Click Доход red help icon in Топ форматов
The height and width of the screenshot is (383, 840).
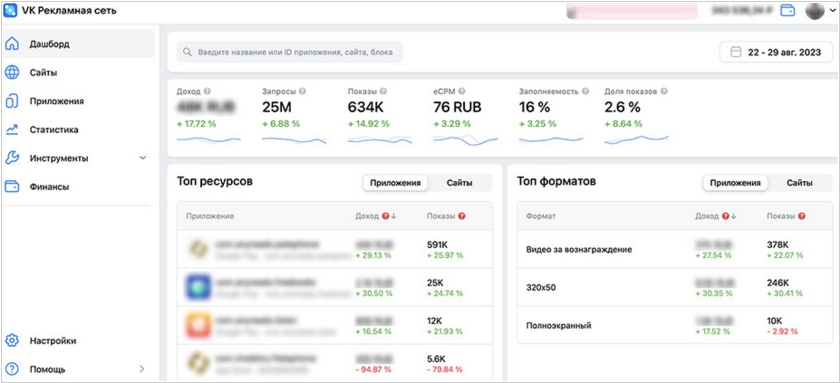point(725,216)
